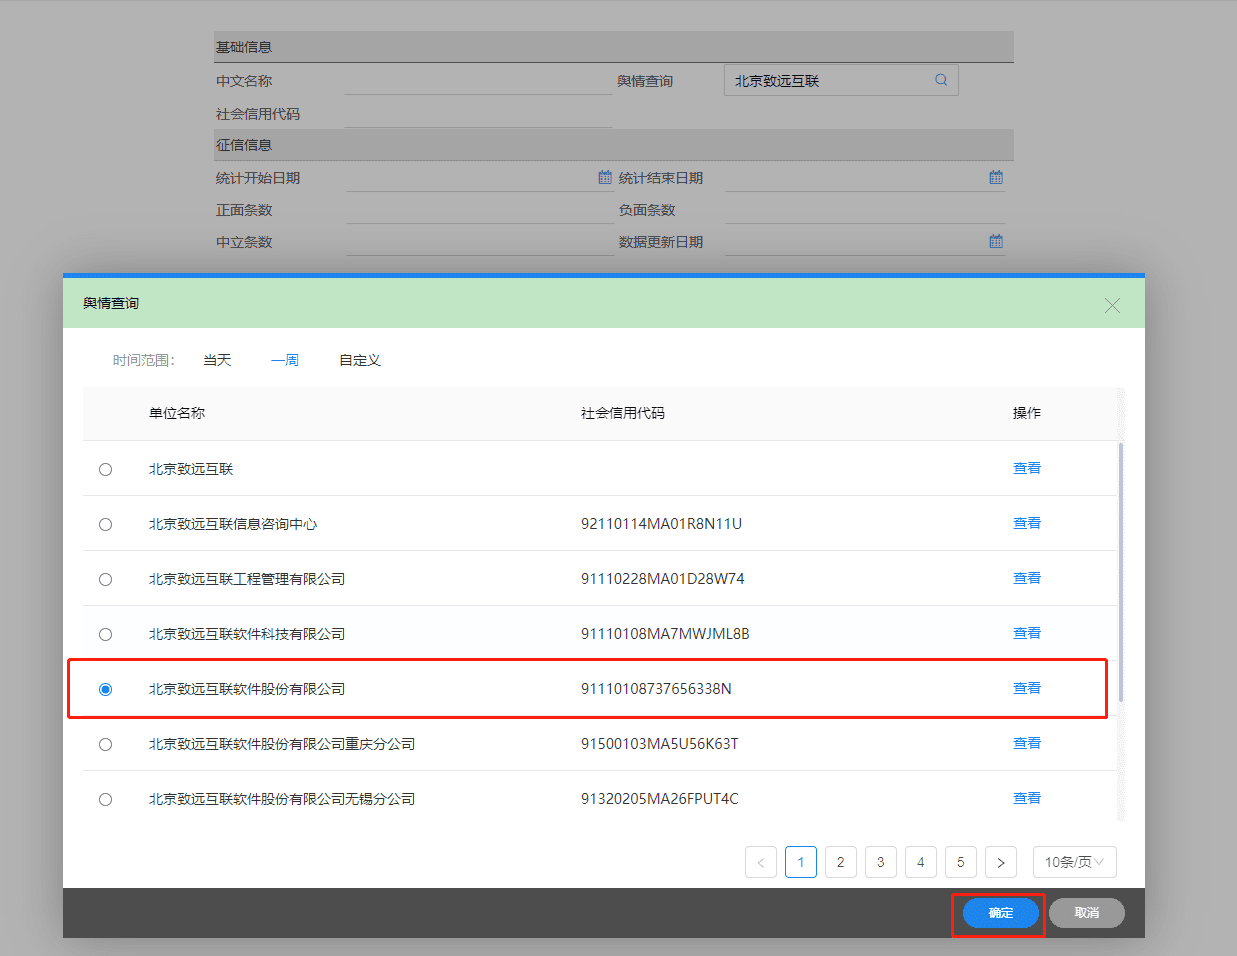Confirm selection with 确定 button
This screenshot has height=956, width=1237.
1001,913
